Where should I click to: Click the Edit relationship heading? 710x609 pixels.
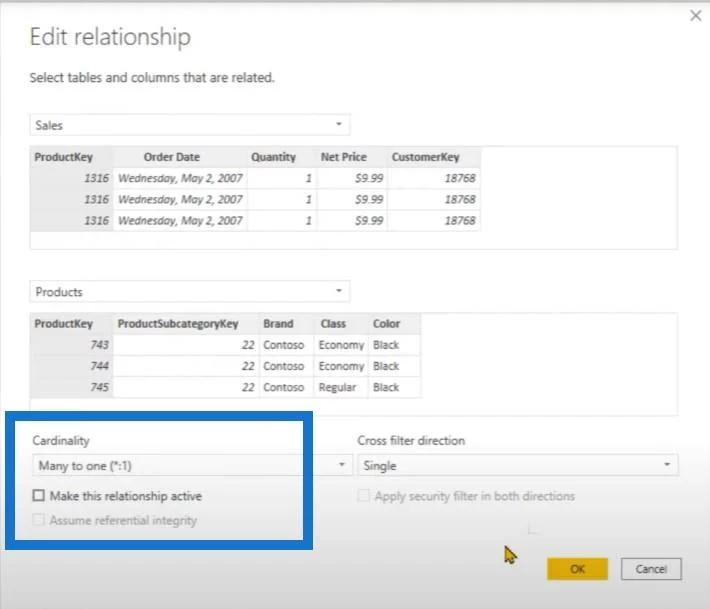point(110,37)
